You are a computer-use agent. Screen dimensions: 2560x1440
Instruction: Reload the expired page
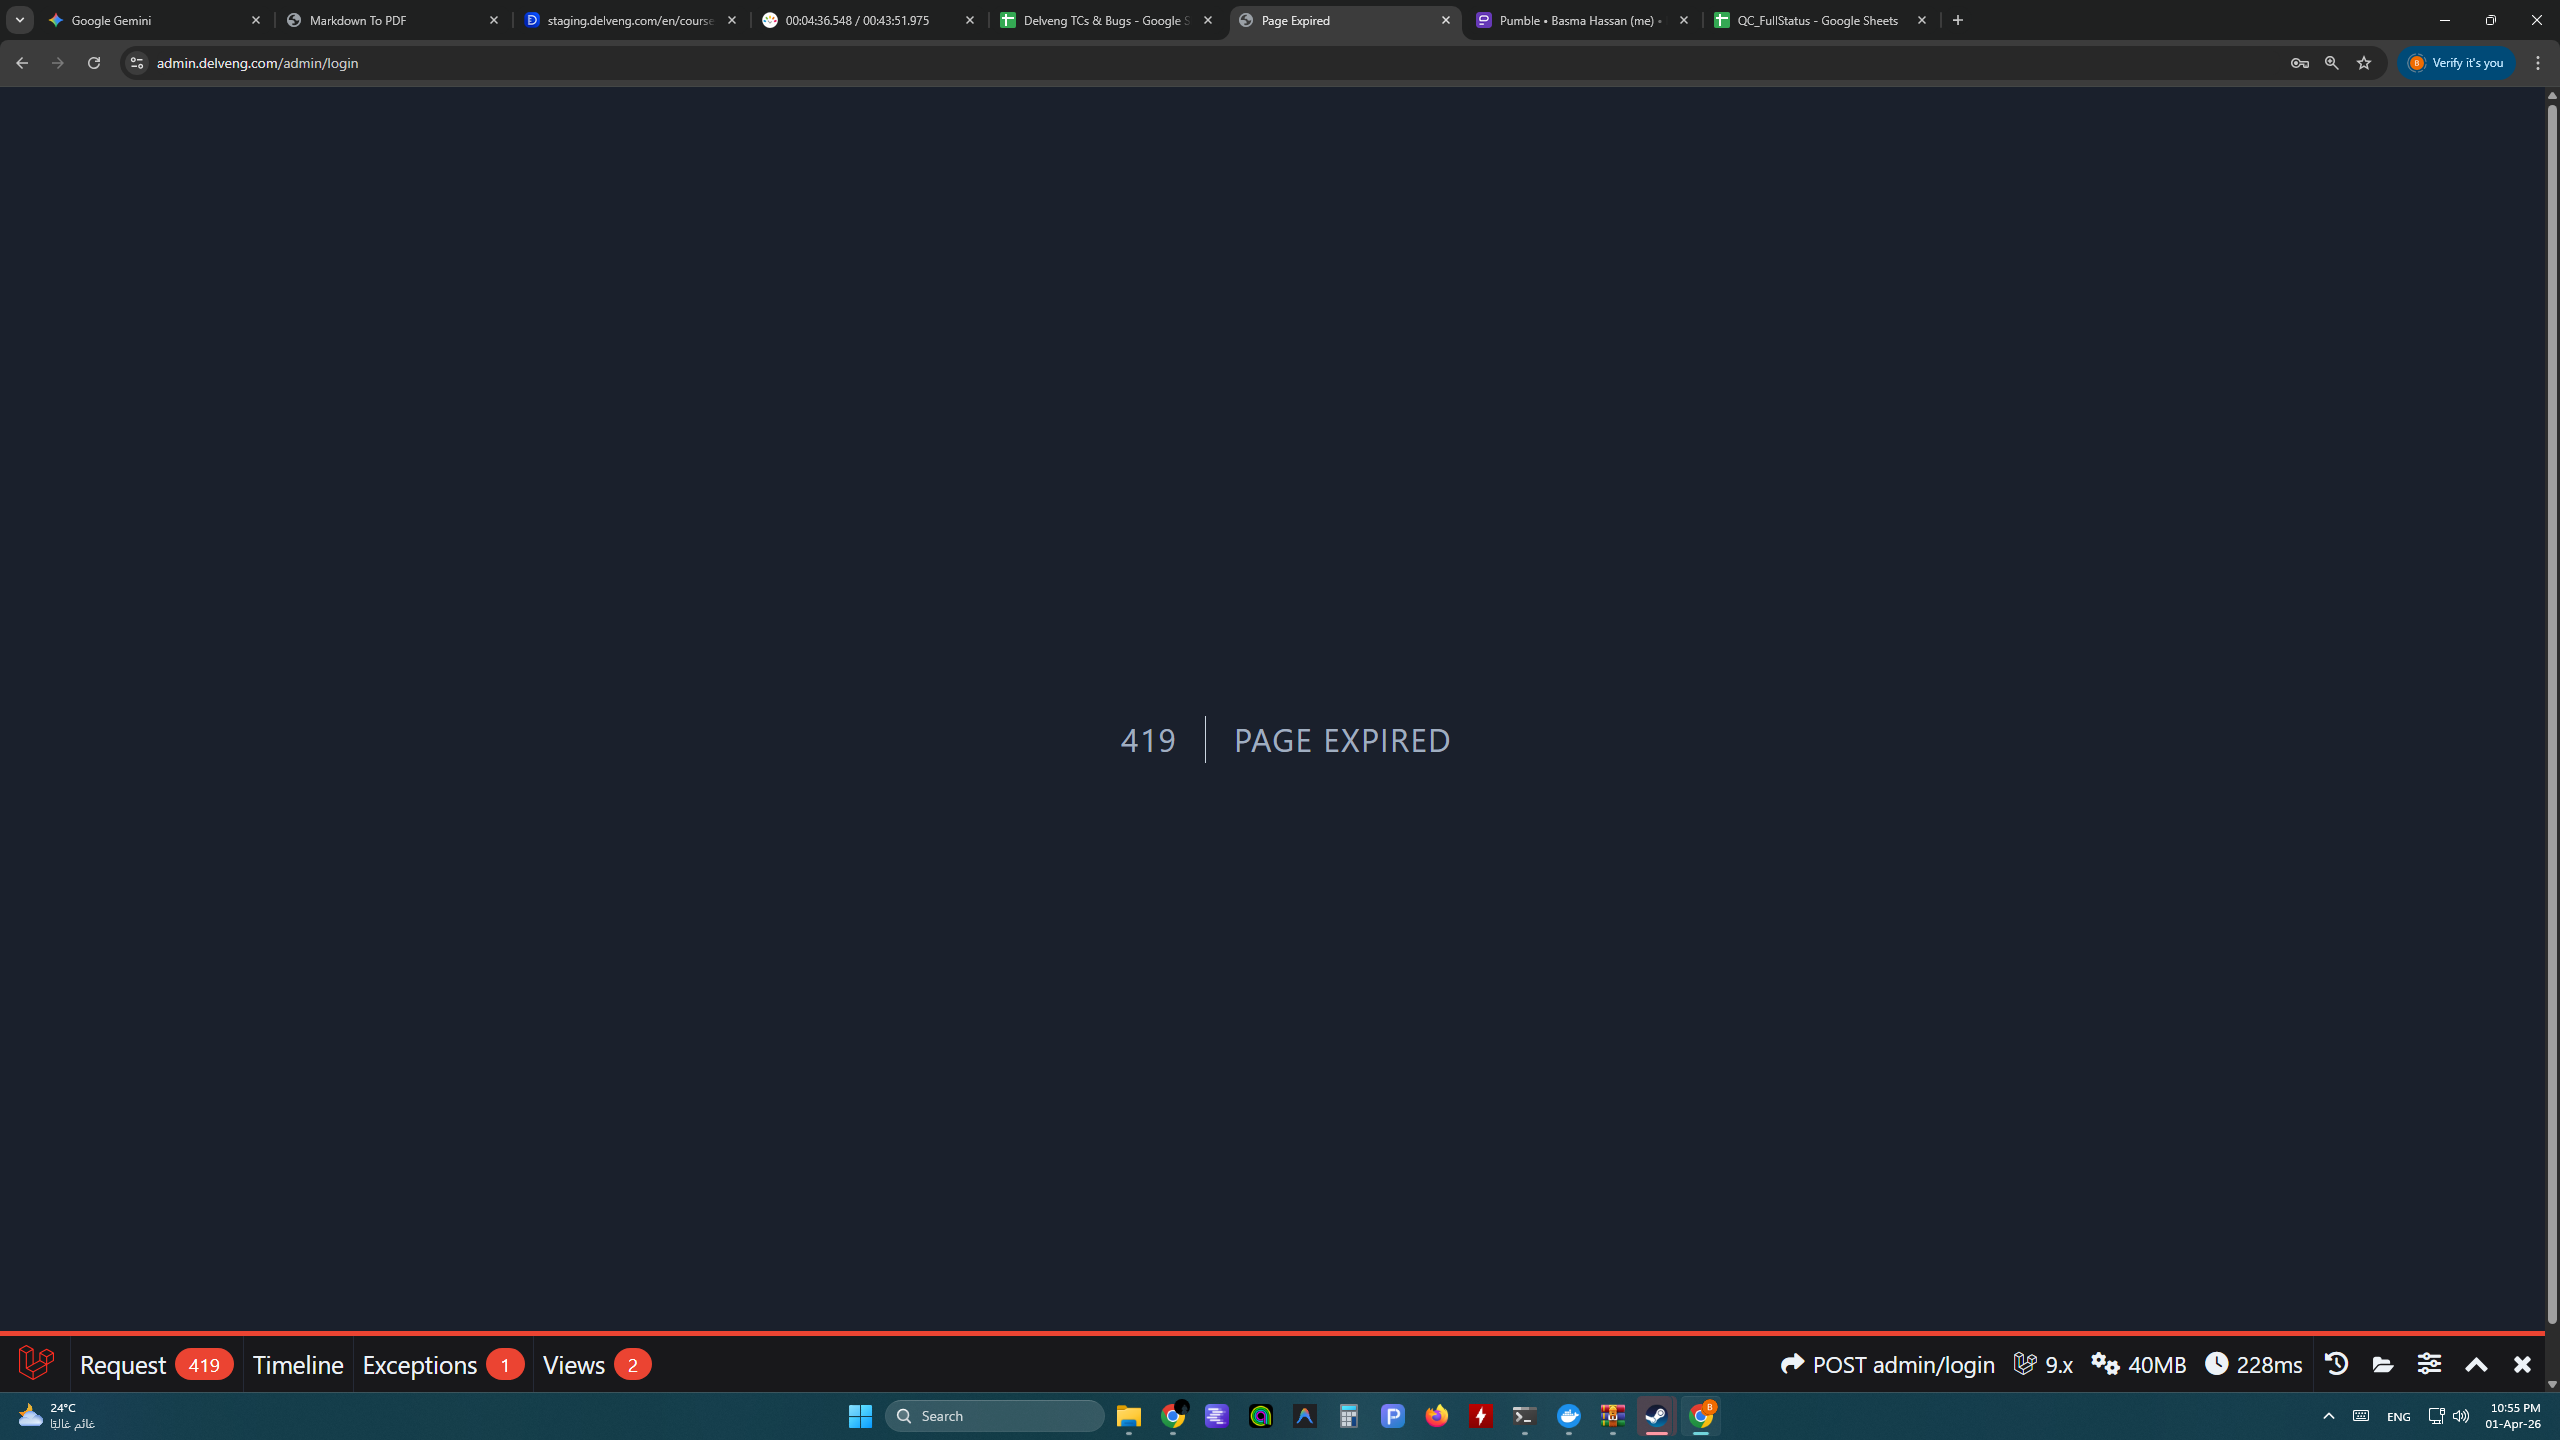[94, 63]
